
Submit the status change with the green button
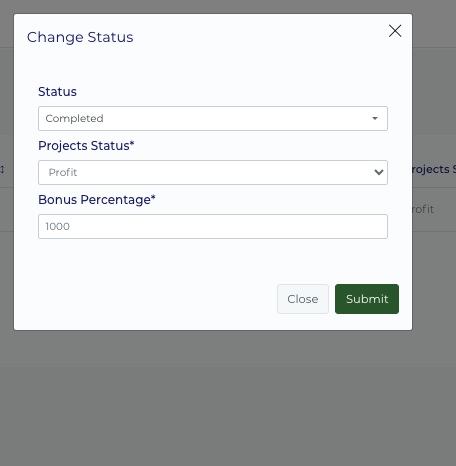coord(367,299)
